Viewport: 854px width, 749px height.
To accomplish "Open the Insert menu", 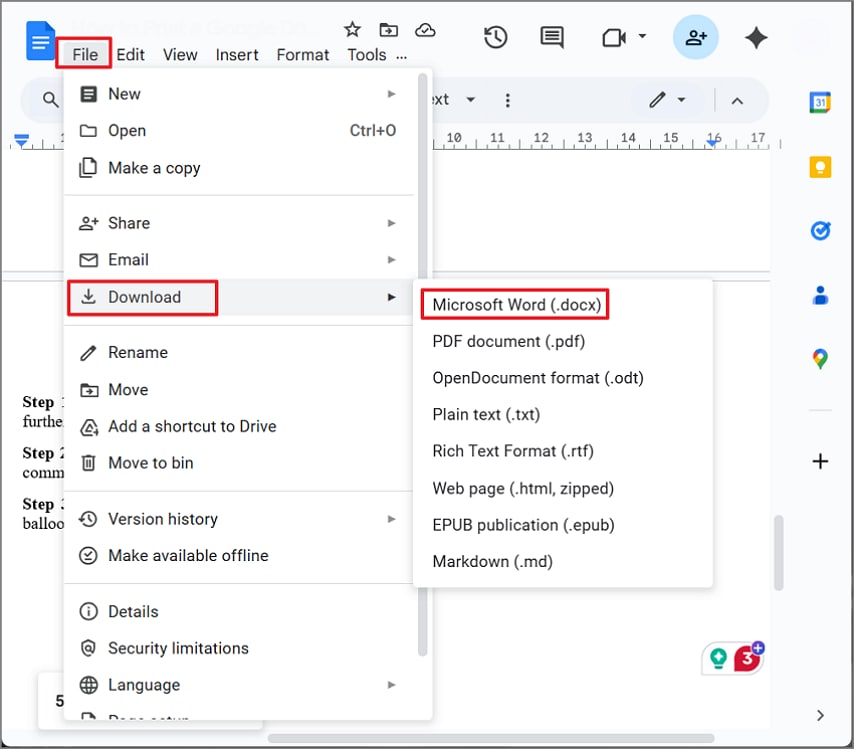I will tap(237, 55).
